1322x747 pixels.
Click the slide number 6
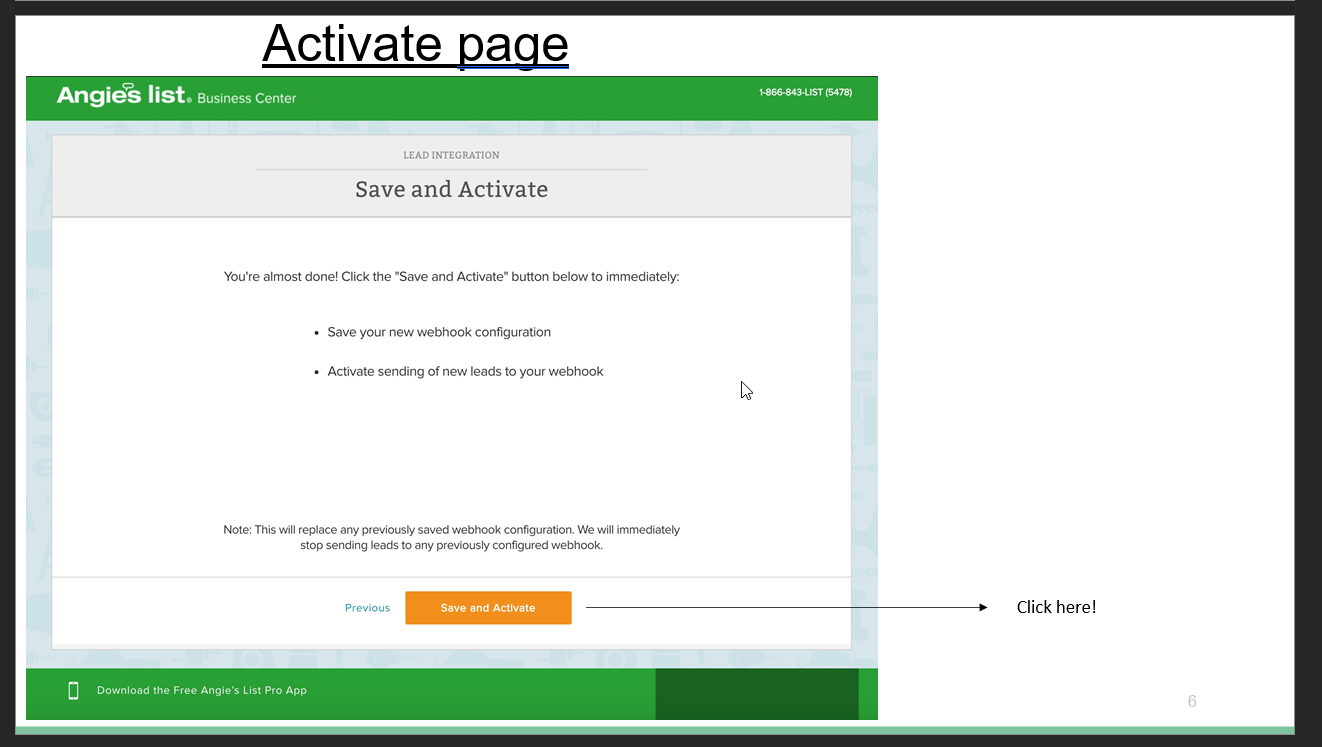1191,701
